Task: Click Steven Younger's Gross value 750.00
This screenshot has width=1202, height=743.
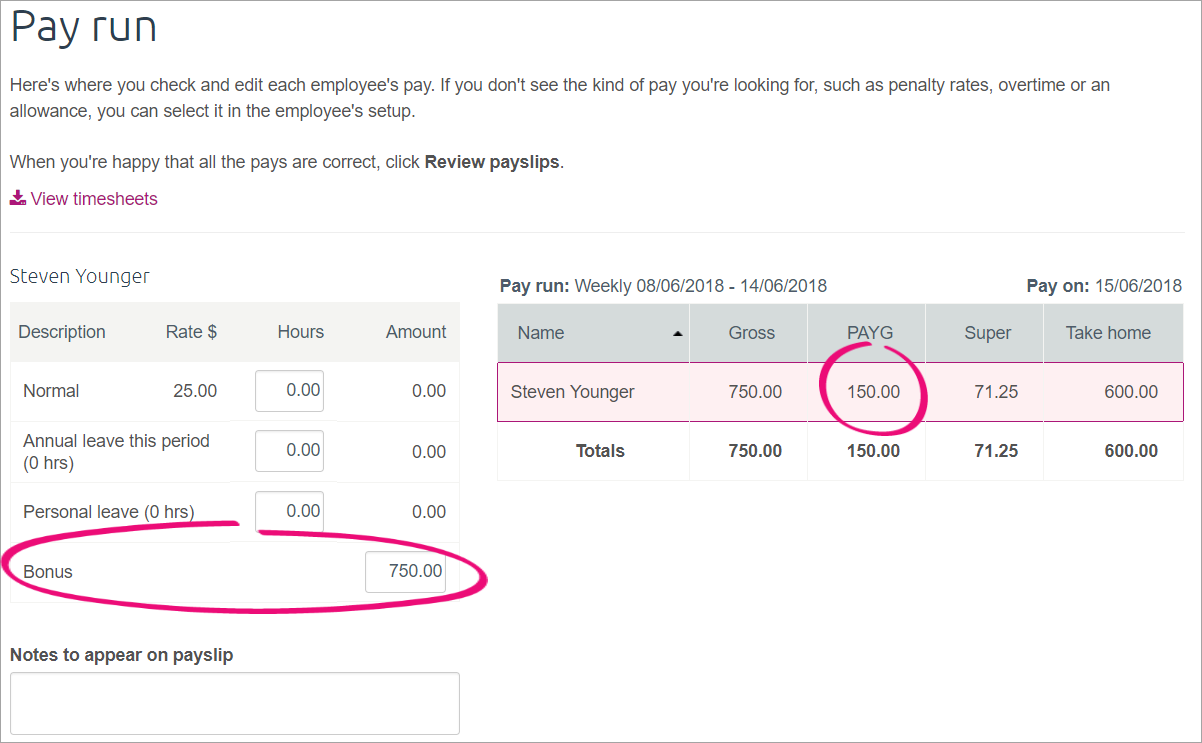Action: tap(755, 392)
